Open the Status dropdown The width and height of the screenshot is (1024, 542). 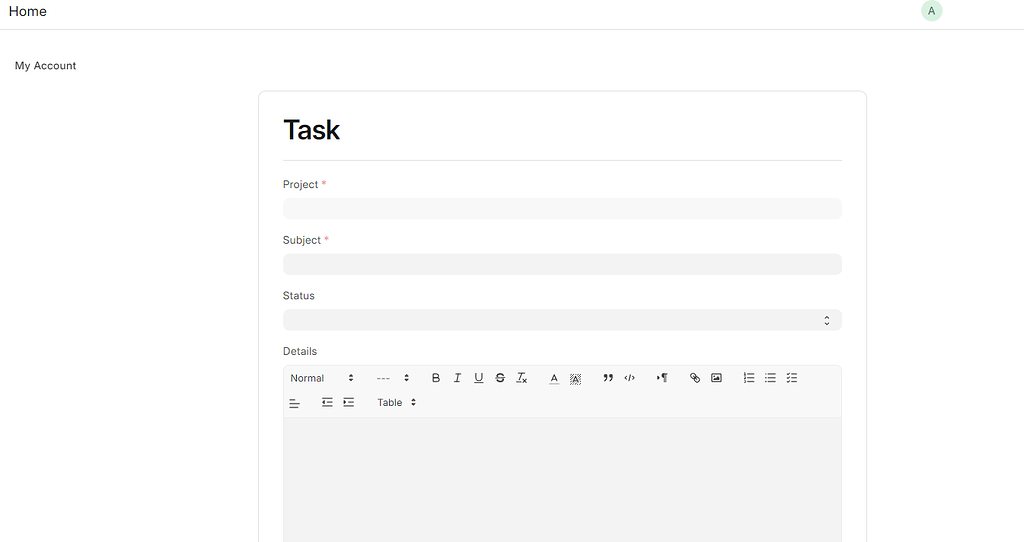(562, 320)
